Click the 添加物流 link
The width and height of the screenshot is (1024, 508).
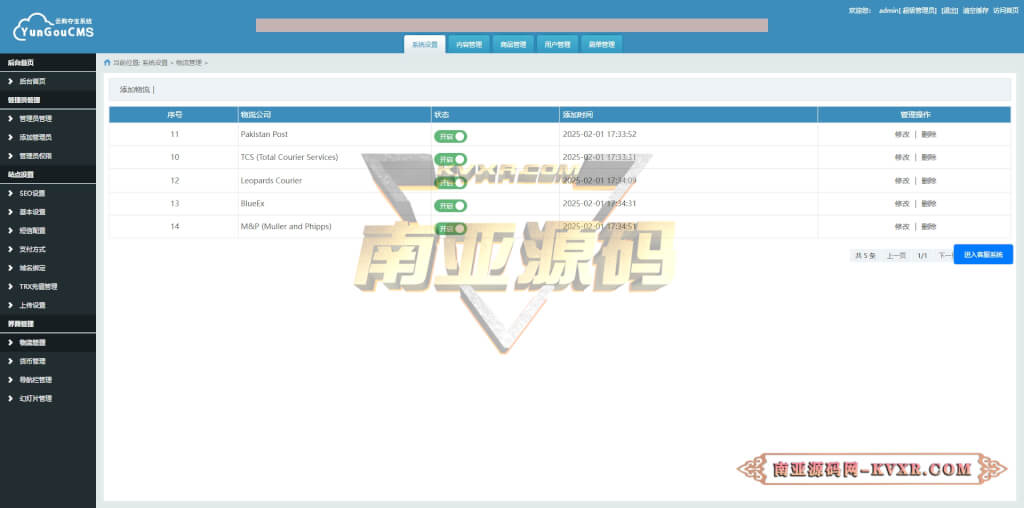[135, 89]
